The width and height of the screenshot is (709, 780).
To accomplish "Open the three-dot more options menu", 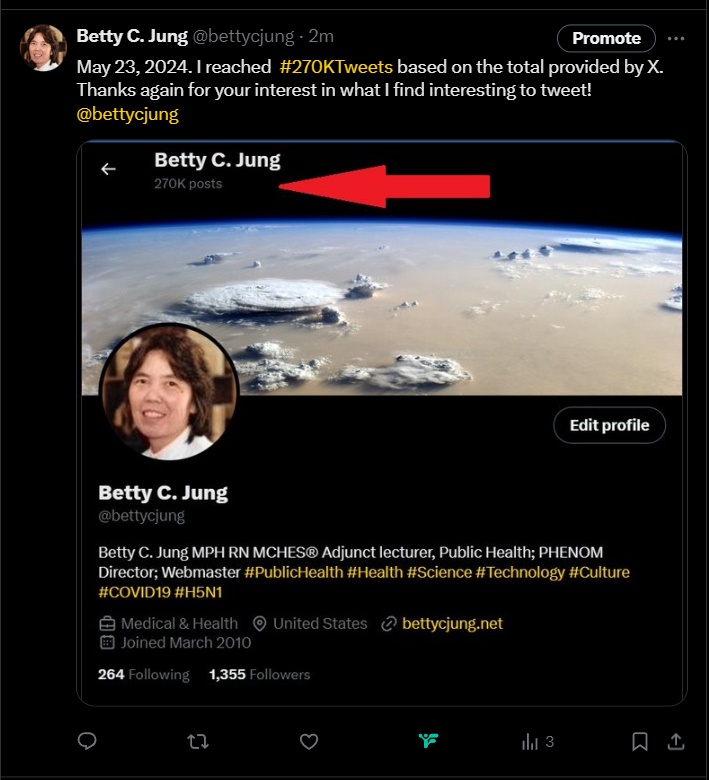I will coord(676,39).
